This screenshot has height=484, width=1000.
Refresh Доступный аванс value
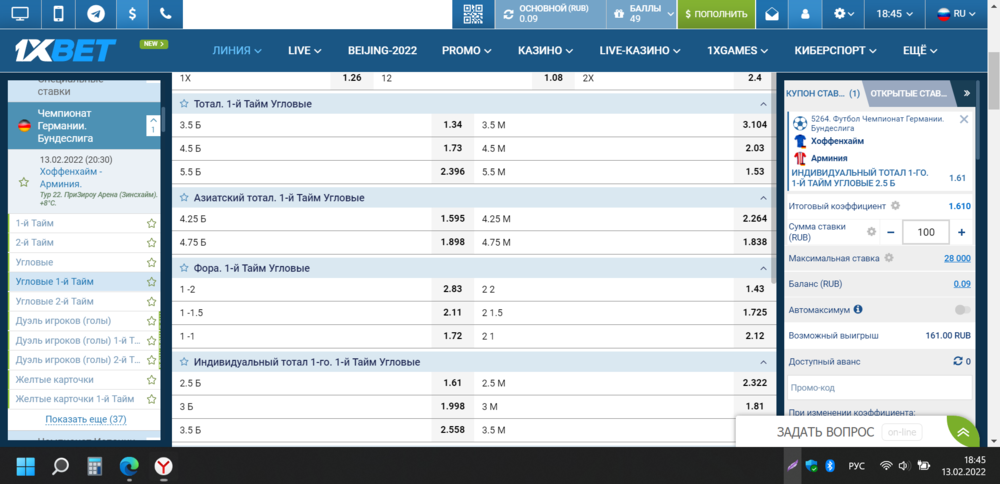(x=957, y=361)
